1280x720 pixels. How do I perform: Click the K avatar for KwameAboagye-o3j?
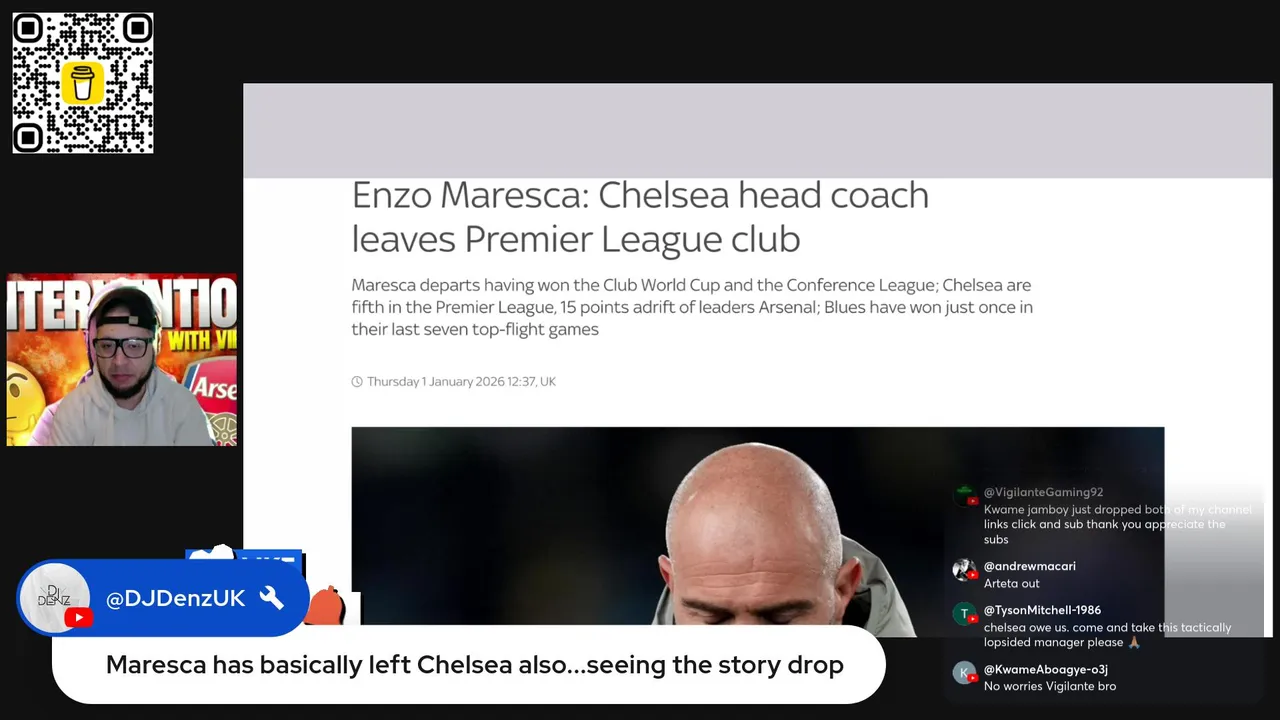(964, 673)
